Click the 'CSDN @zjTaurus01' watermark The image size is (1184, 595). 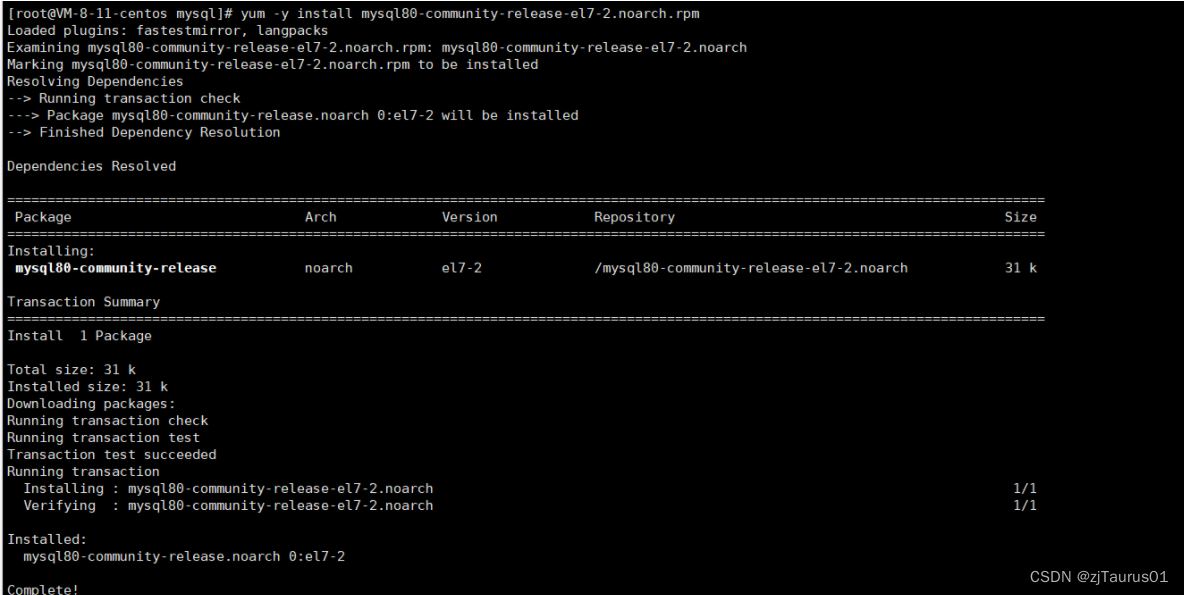(x=1098, y=577)
